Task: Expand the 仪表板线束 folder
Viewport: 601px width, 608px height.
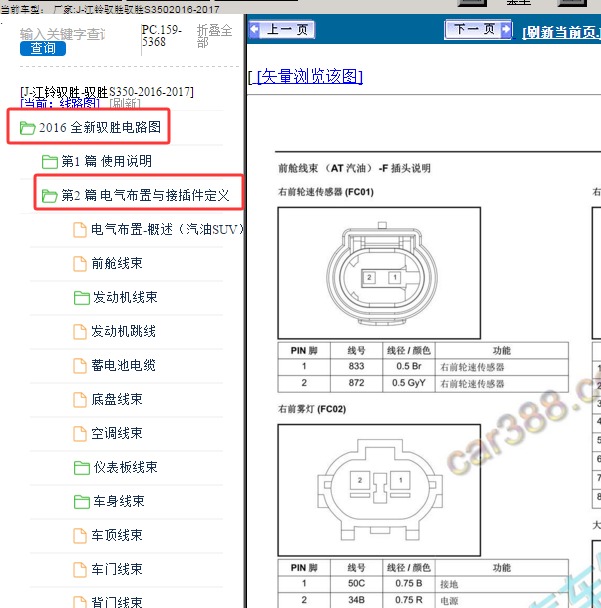Action: (125, 467)
